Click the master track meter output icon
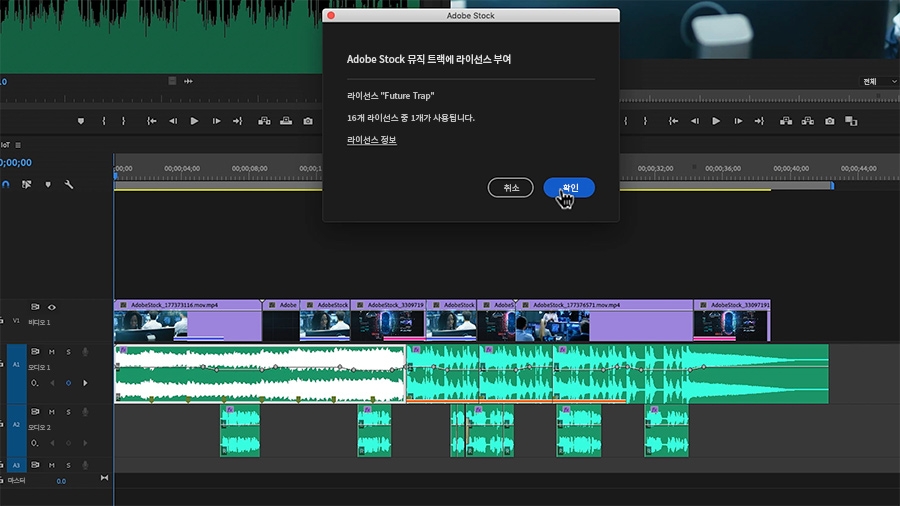 click(x=104, y=478)
